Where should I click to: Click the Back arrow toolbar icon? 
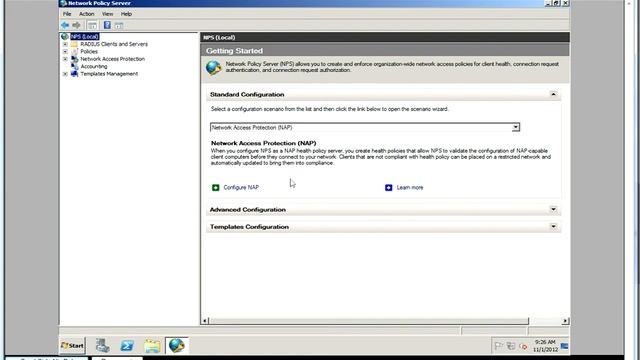pos(65,25)
